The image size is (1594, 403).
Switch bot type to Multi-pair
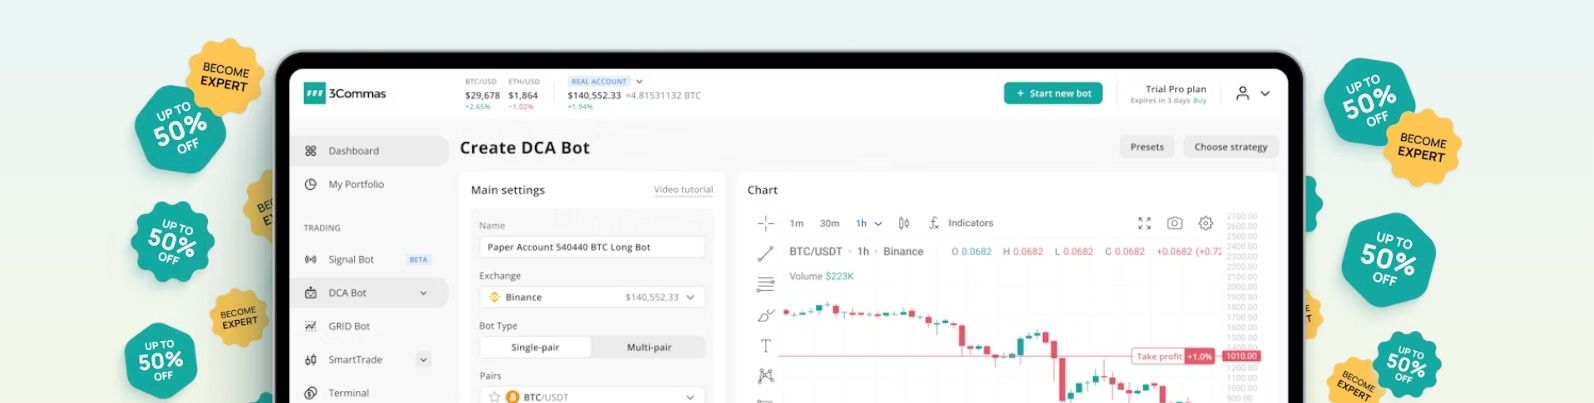pos(649,347)
